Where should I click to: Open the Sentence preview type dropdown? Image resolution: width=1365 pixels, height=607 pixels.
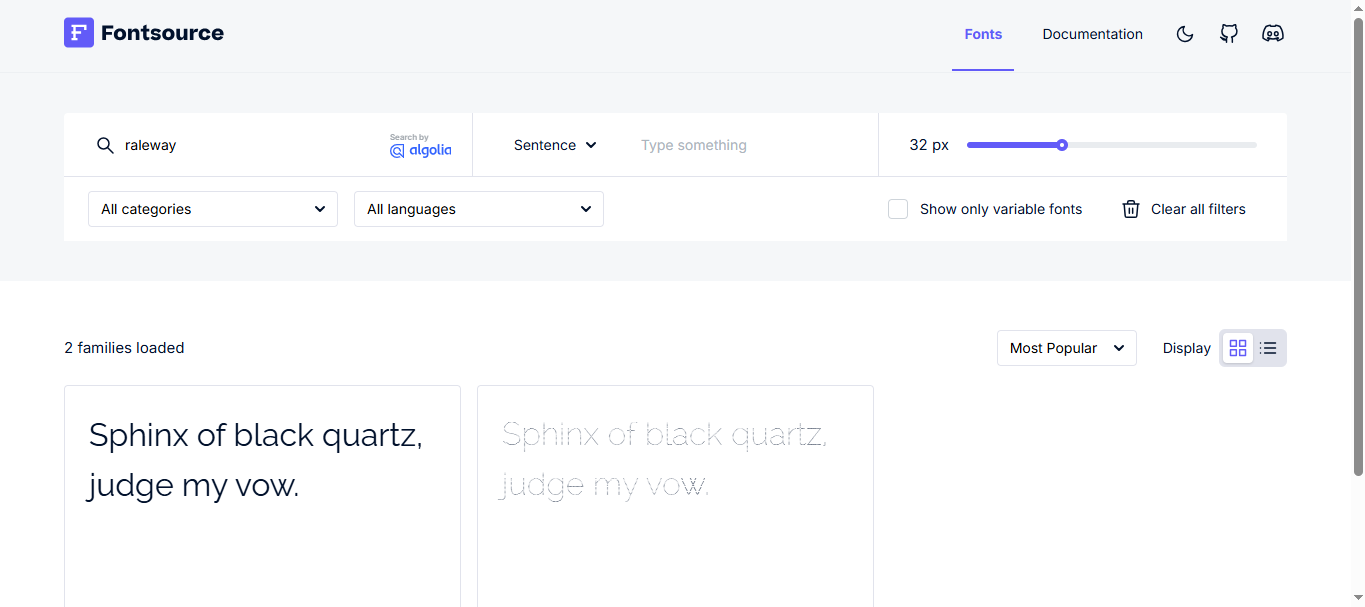555,145
